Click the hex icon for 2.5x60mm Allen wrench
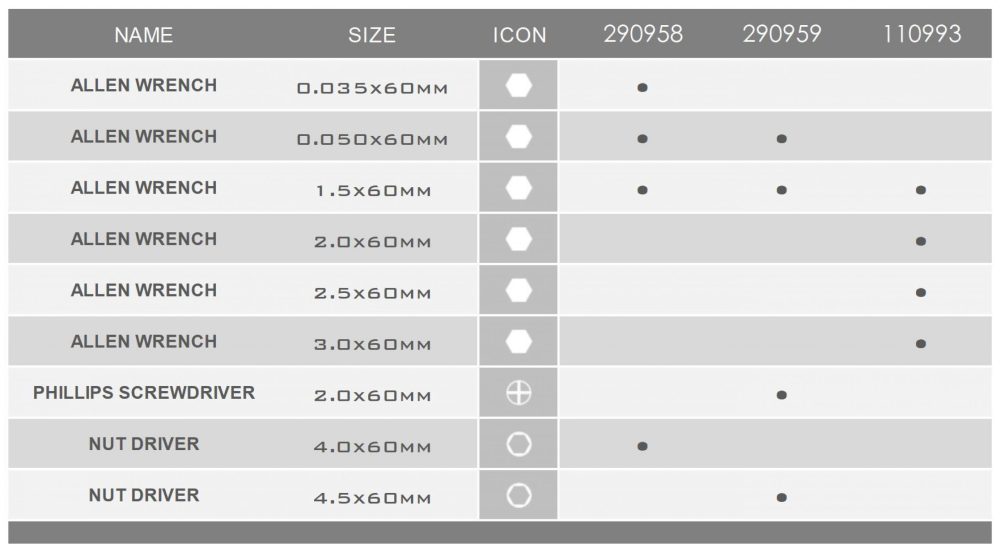Viewport: 1000px width, 552px height. (518, 290)
